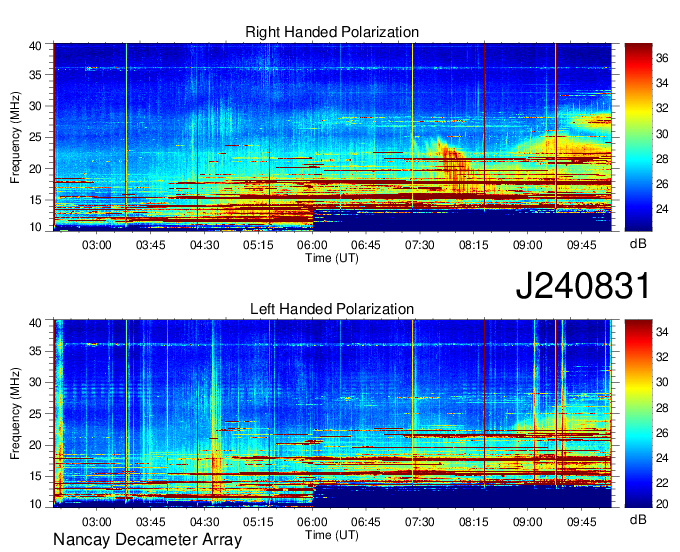Image resolution: width=680 pixels, height=552 pixels.
Task: Click 'Frequency (MHz)' axis label of Right Handed plot
Action: 15,137
